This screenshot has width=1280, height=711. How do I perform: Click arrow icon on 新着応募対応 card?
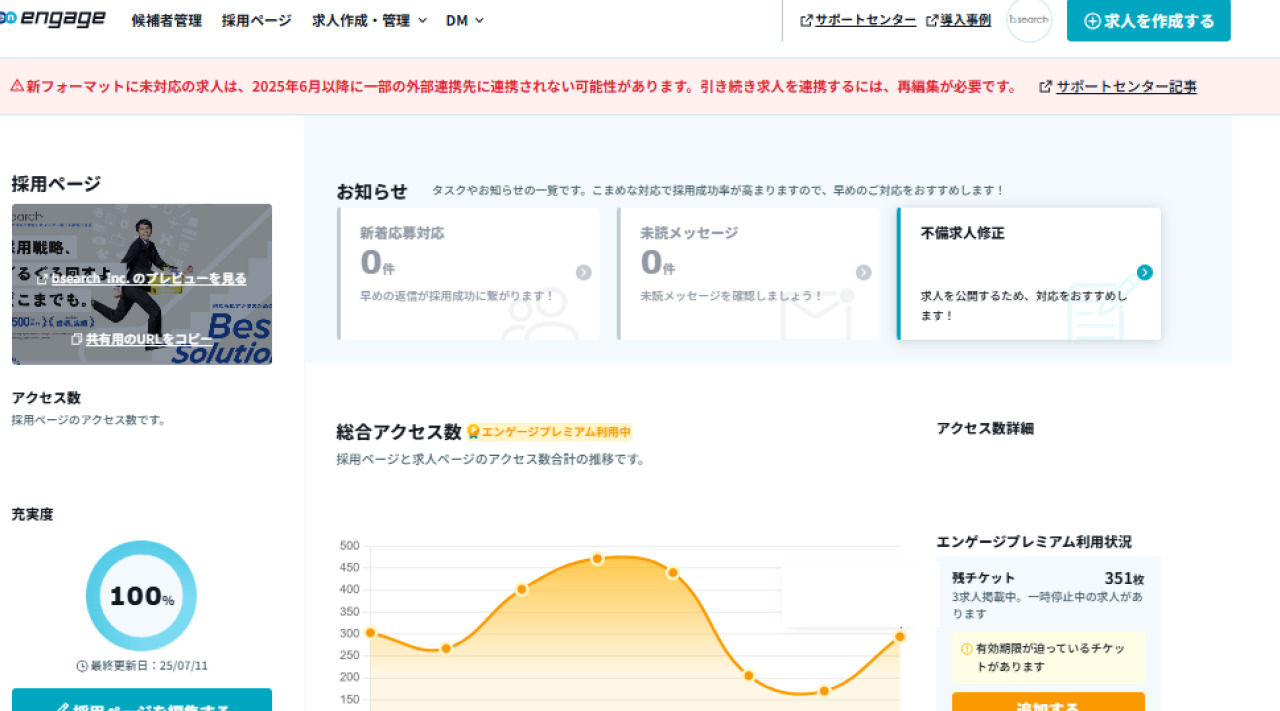583,273
